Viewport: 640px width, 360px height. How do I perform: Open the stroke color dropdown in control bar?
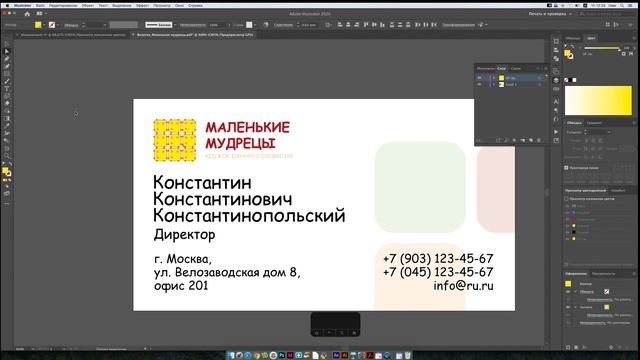click(x=58, y=25)
